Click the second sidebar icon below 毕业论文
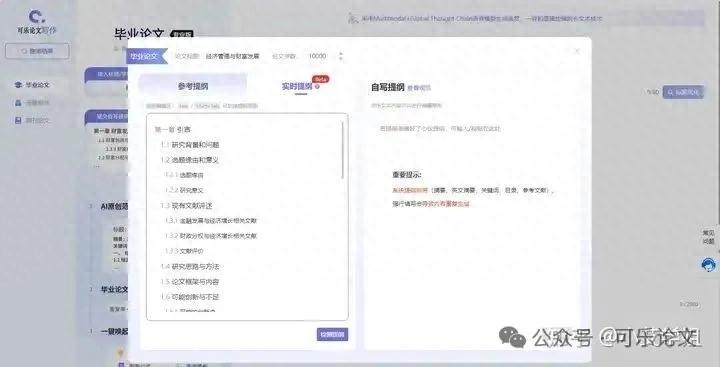This screenshot has width=720, height=367. coord(18,103)
